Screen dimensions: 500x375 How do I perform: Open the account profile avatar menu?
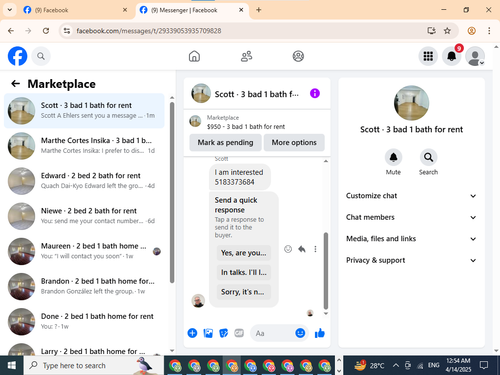[x=475, y=56]
